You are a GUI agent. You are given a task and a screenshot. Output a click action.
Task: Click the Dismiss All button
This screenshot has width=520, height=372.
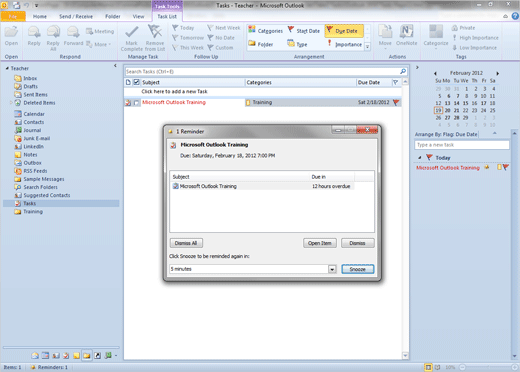186,243
